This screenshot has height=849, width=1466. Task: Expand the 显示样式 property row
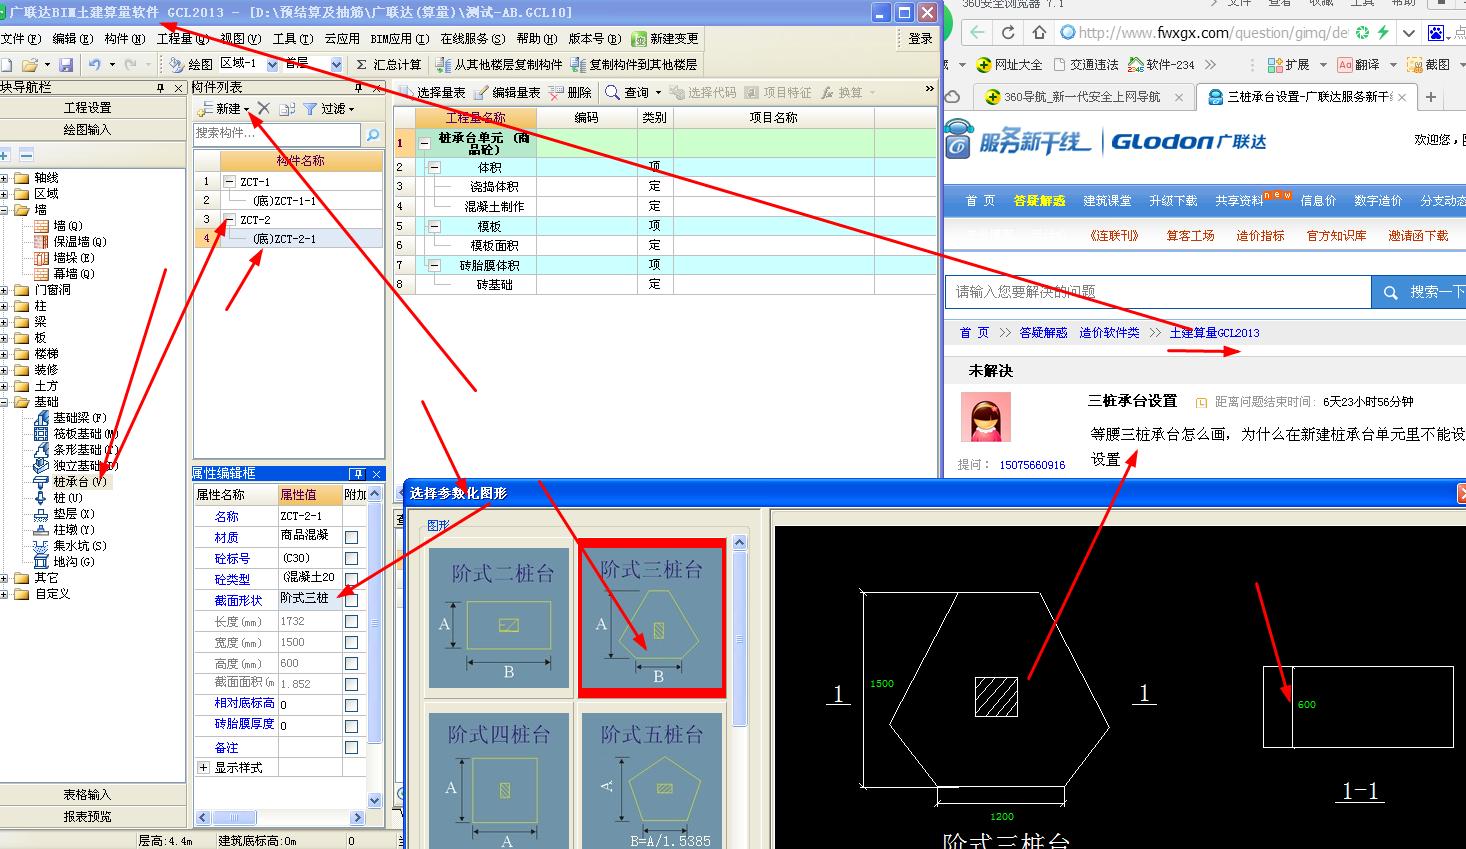pos(204,768)
